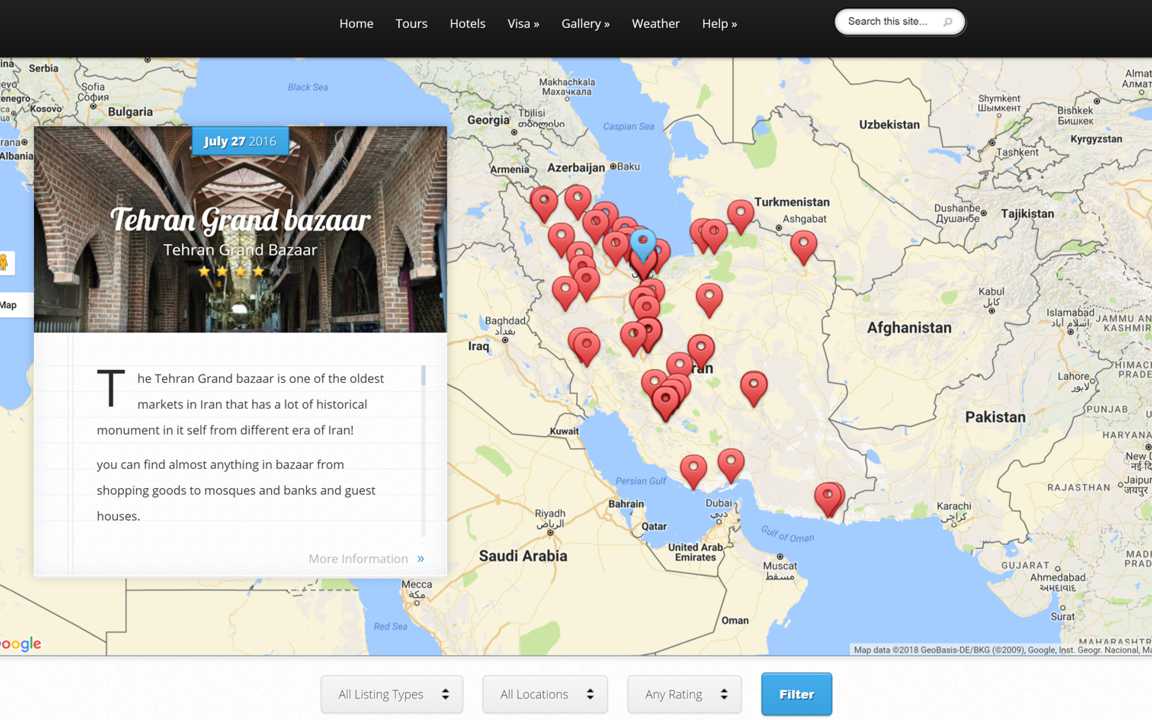The width and height of the screenshot is (1152, 720).
Task: Click the map pin near Ashgabat
Action: 803,245
